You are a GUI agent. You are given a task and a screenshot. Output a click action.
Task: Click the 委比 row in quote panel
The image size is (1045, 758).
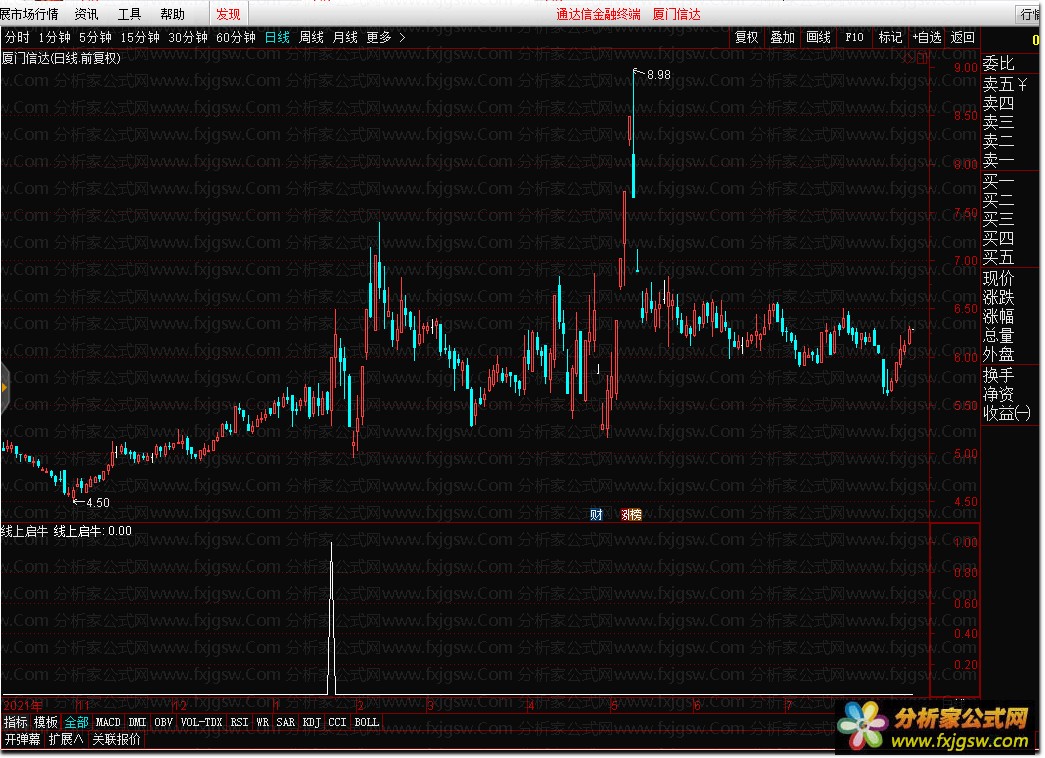pos(998,63)
